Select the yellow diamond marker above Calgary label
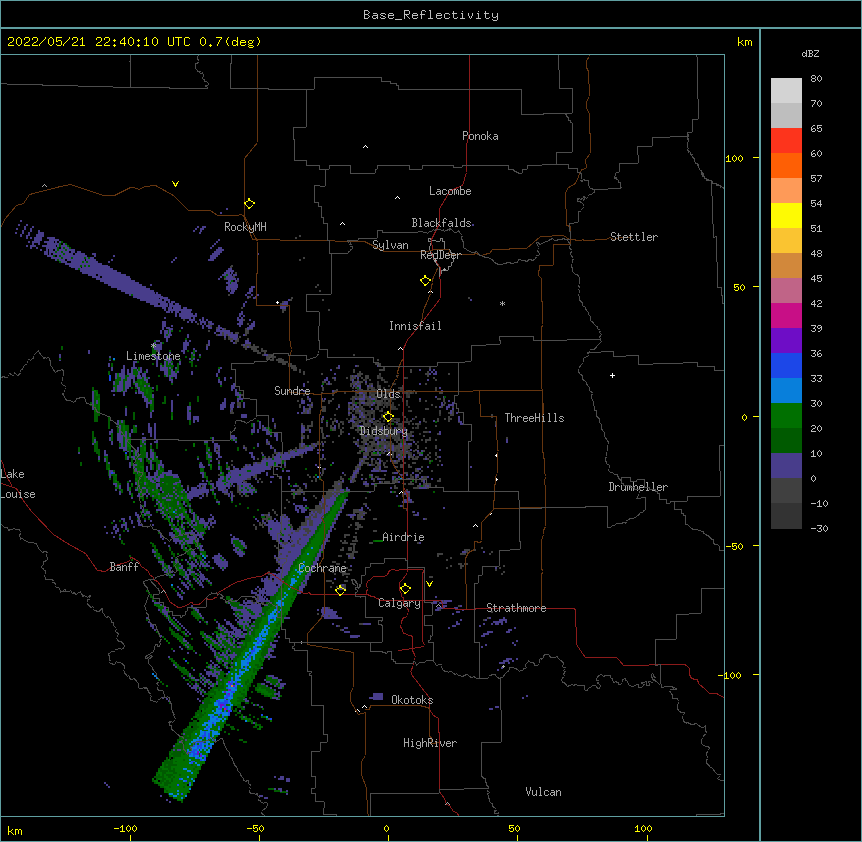Screen dimensions: 862x842 pos(405,589)
